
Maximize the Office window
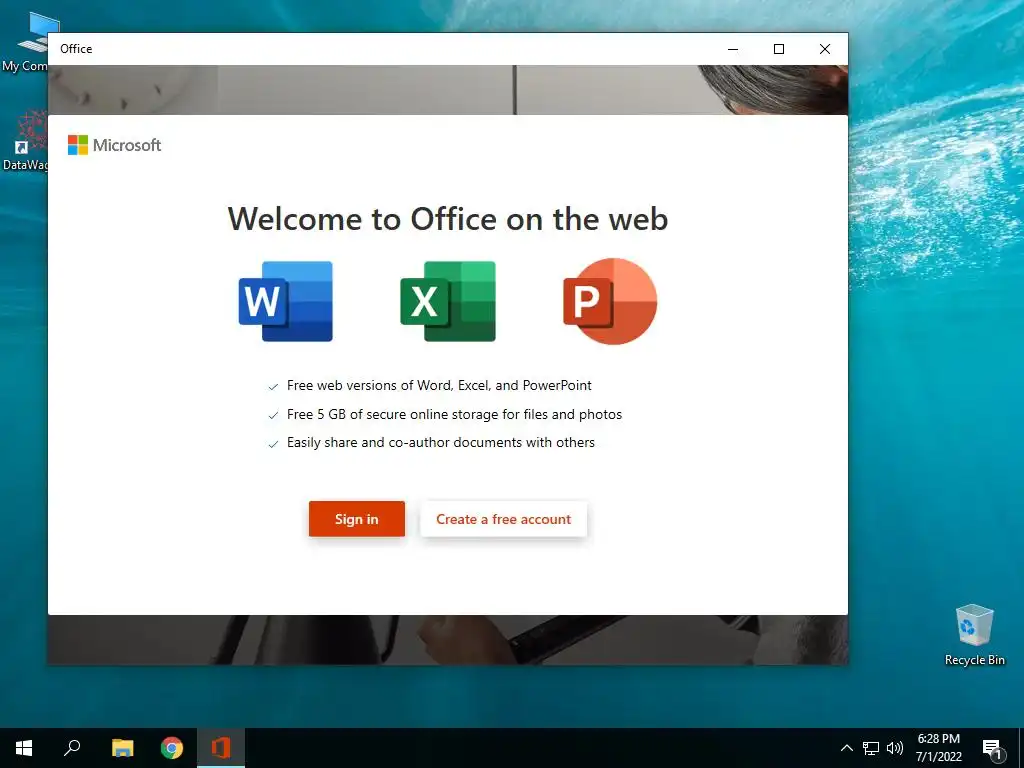tap(779, 49)
